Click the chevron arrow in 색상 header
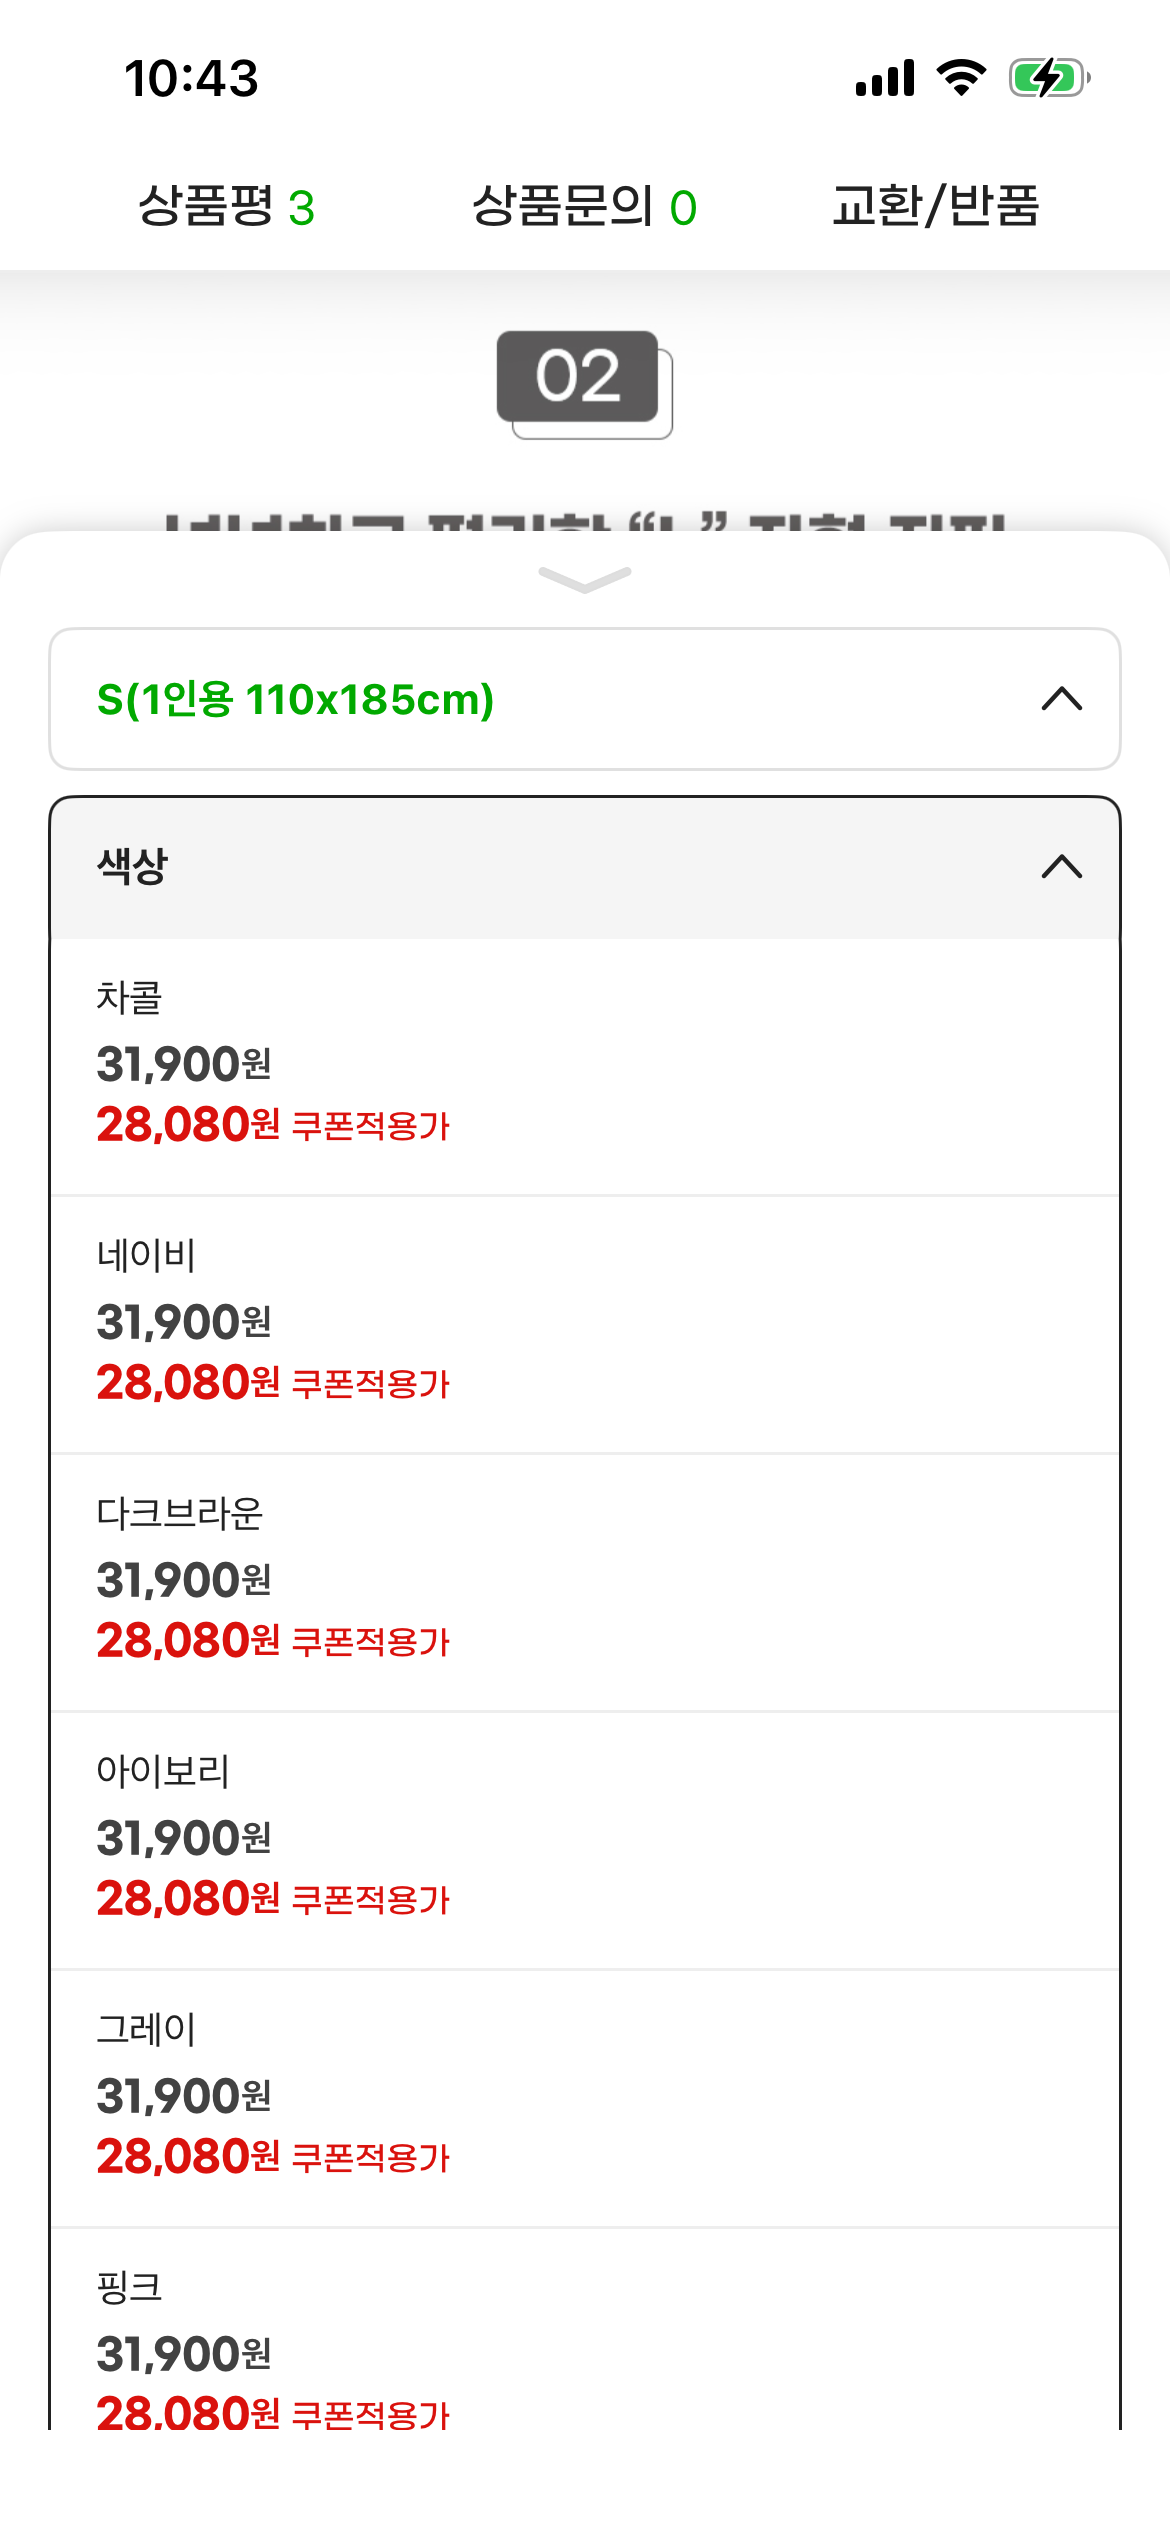Image resolution: width=1170 pixels, height=2532 pixels. pyautogui.click(x=1061, y=867)
